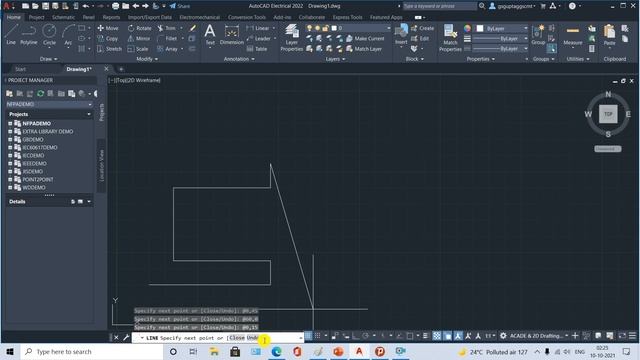This screenshot has width=640, height=360.
Task: Open the workspace ACADE & 2D Drafting dropdown
Action: tap(567, 336)
